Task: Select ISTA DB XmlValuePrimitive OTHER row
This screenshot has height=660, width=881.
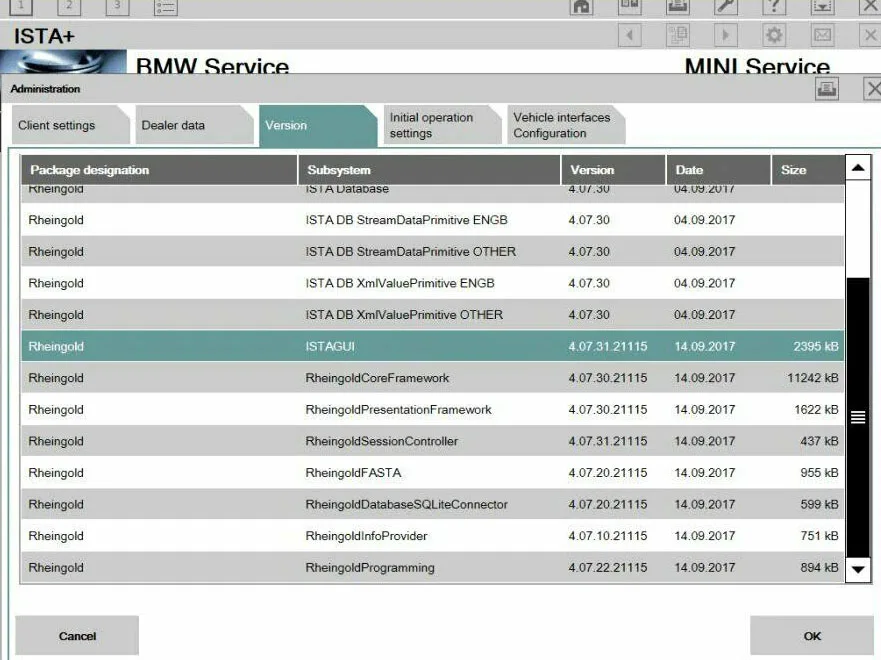Action: 433,315
